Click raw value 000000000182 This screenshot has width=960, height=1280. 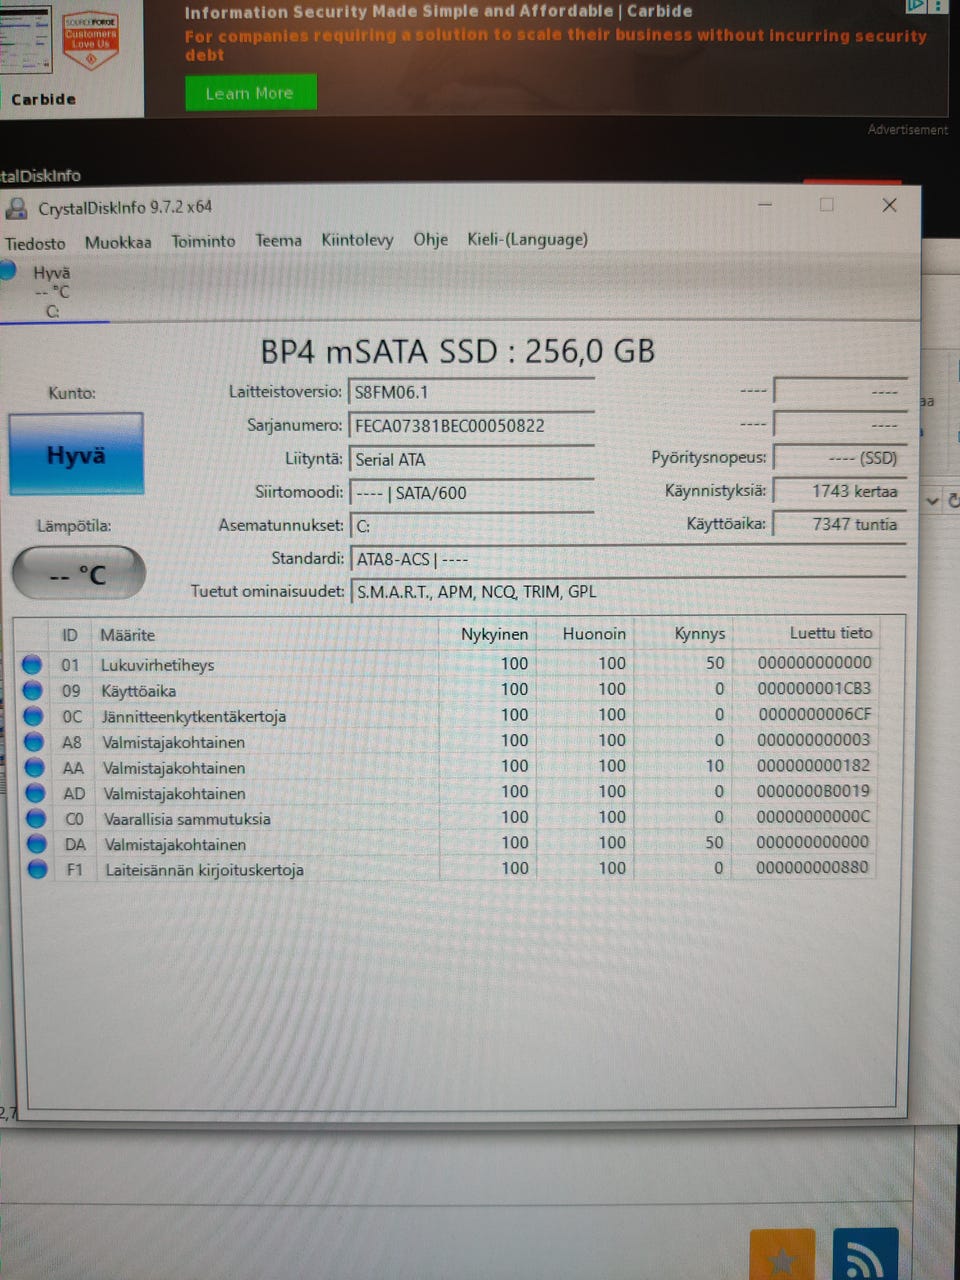click(813, 765)
